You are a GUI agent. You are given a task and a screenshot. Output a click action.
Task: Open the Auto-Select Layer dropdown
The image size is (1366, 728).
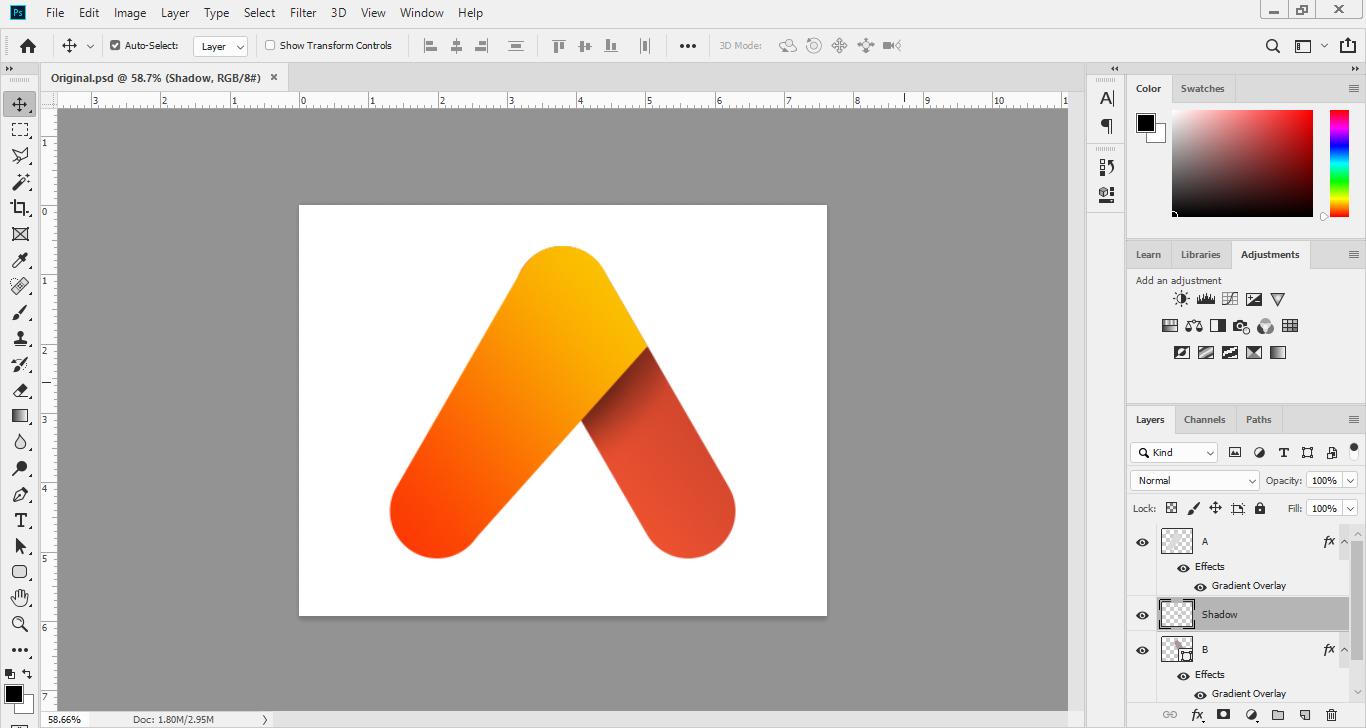coord(220,46)
